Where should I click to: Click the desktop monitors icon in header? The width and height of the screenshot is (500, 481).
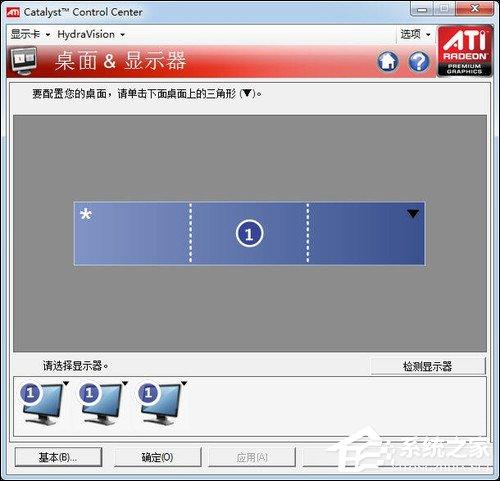[24, 61]
